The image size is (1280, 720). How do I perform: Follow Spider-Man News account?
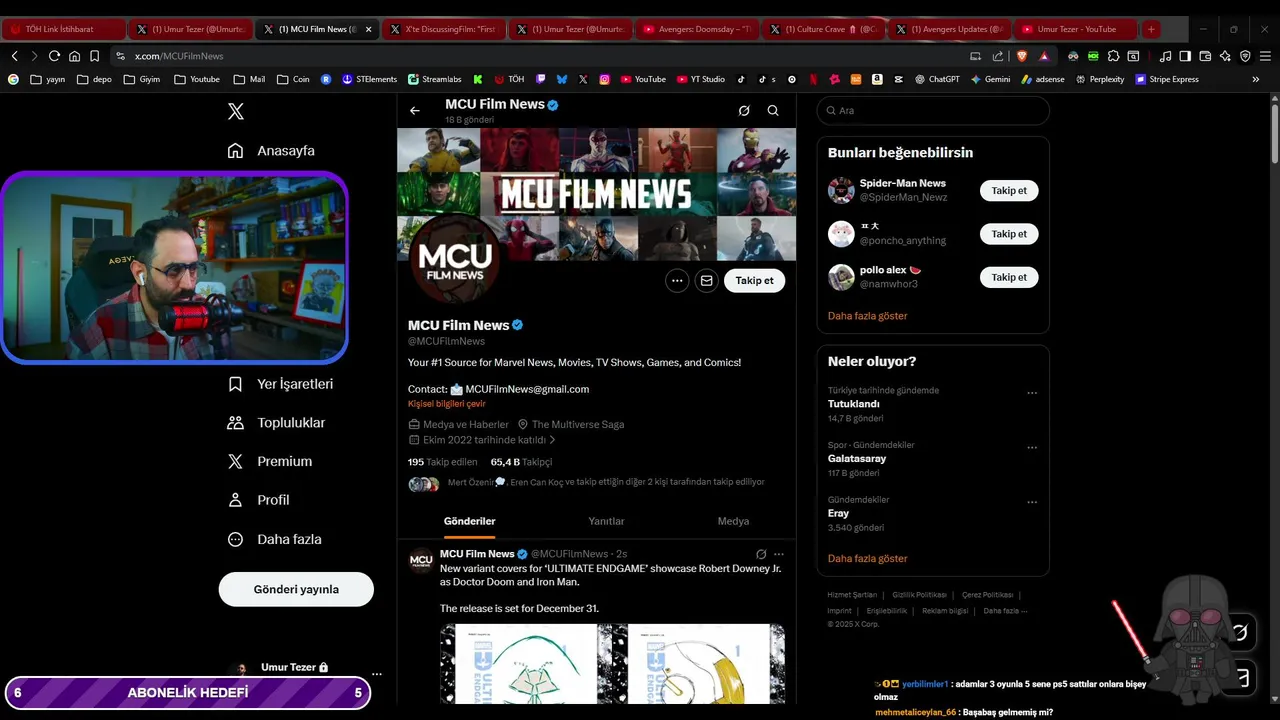pos(1009,190)
